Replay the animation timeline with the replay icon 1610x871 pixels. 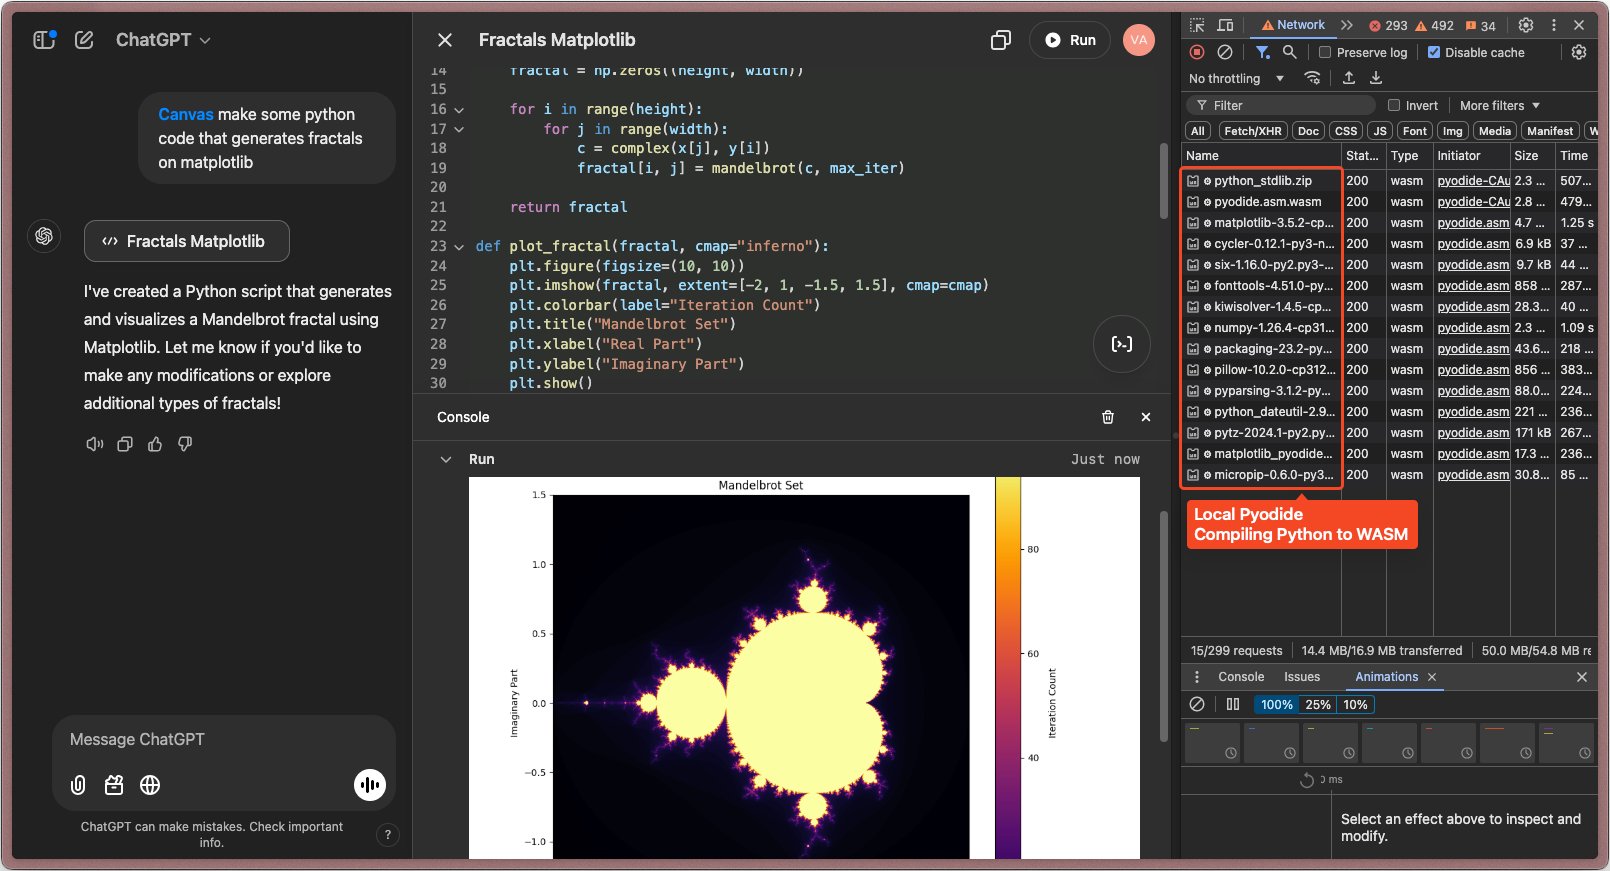1307,780
